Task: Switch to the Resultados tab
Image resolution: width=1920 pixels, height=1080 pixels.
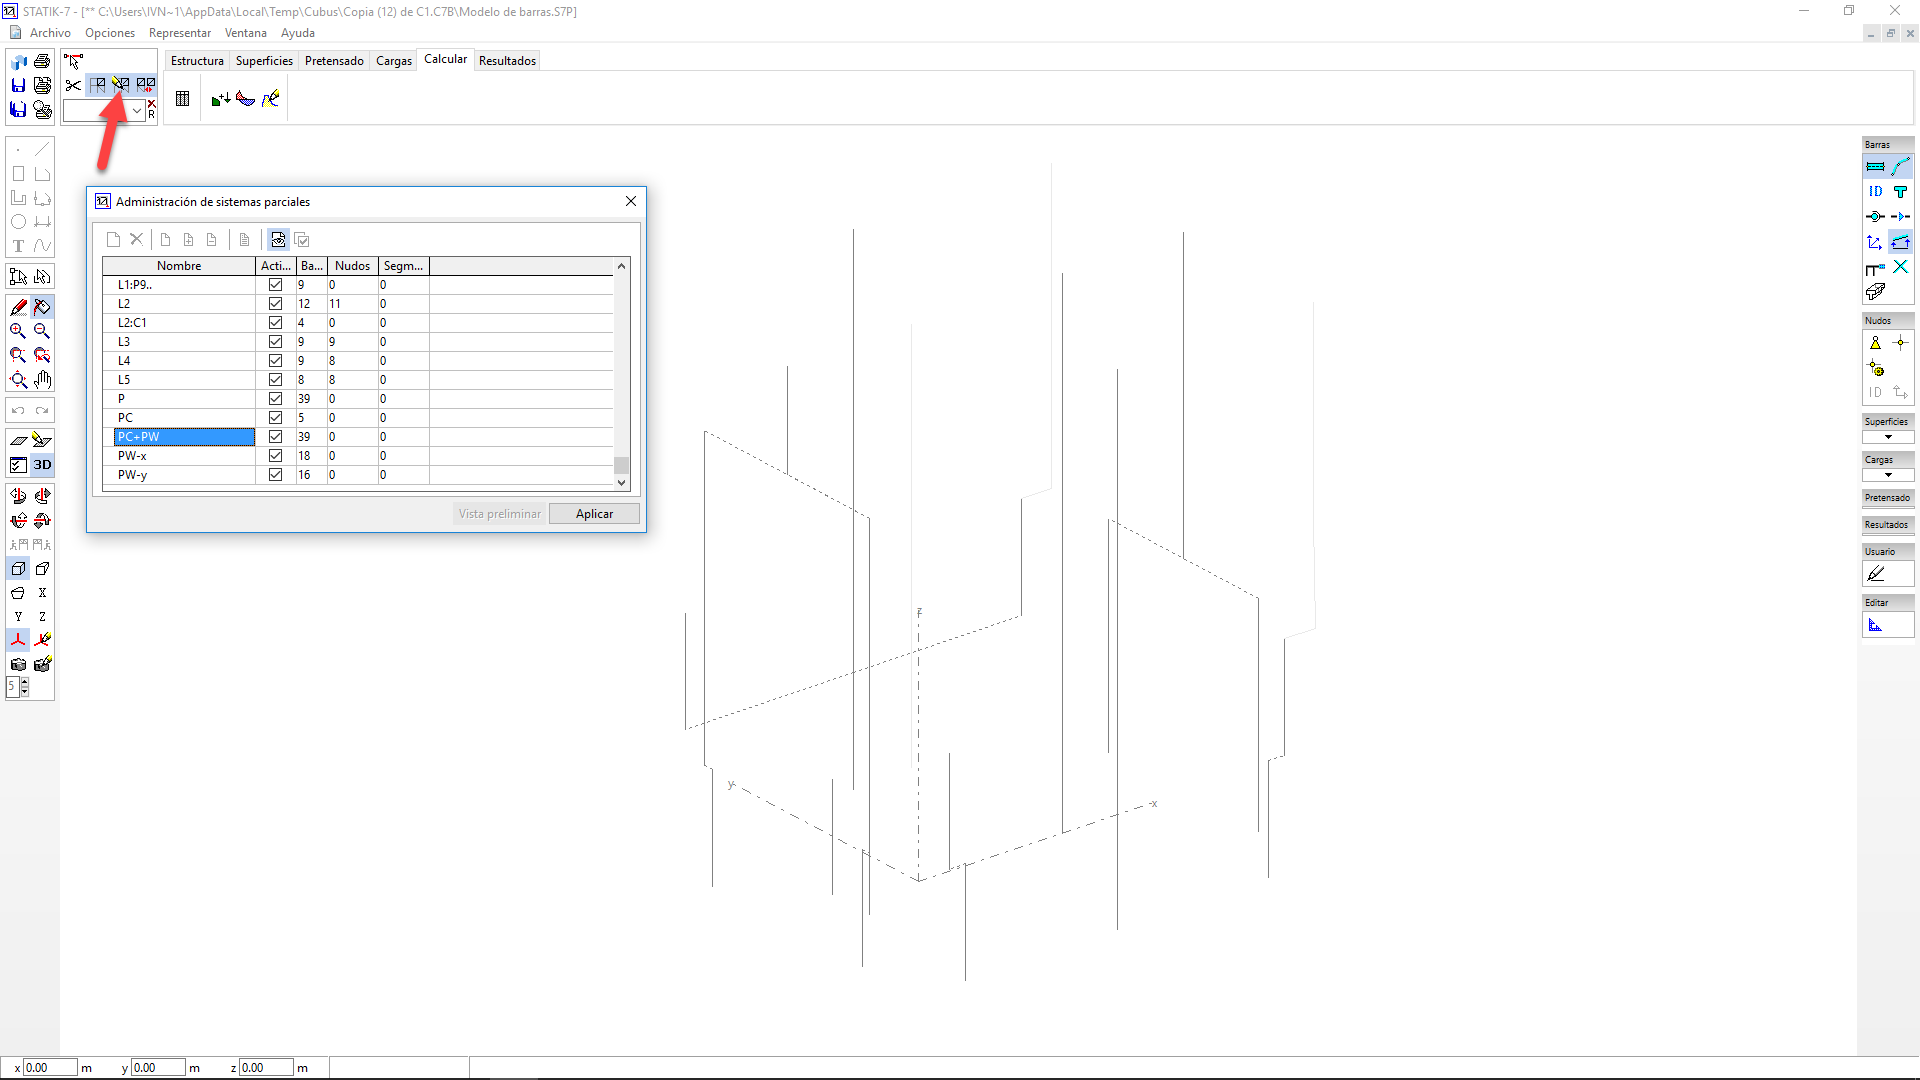Action: coord(507,61)
